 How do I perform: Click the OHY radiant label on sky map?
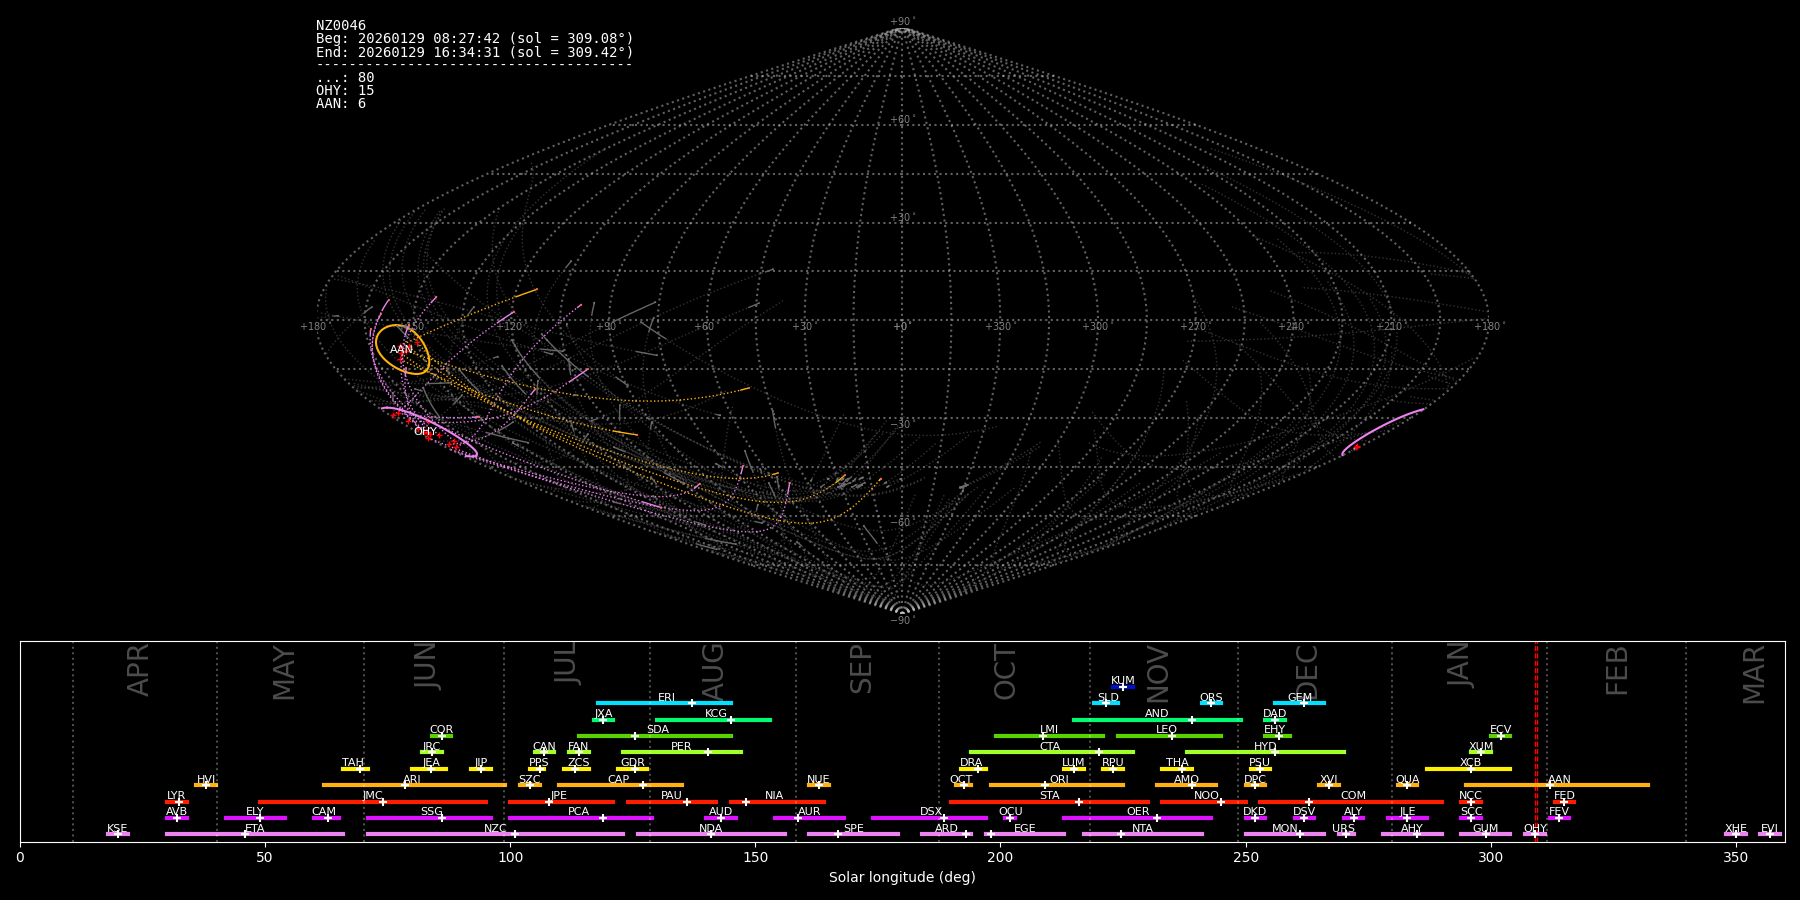coord(425,432)
